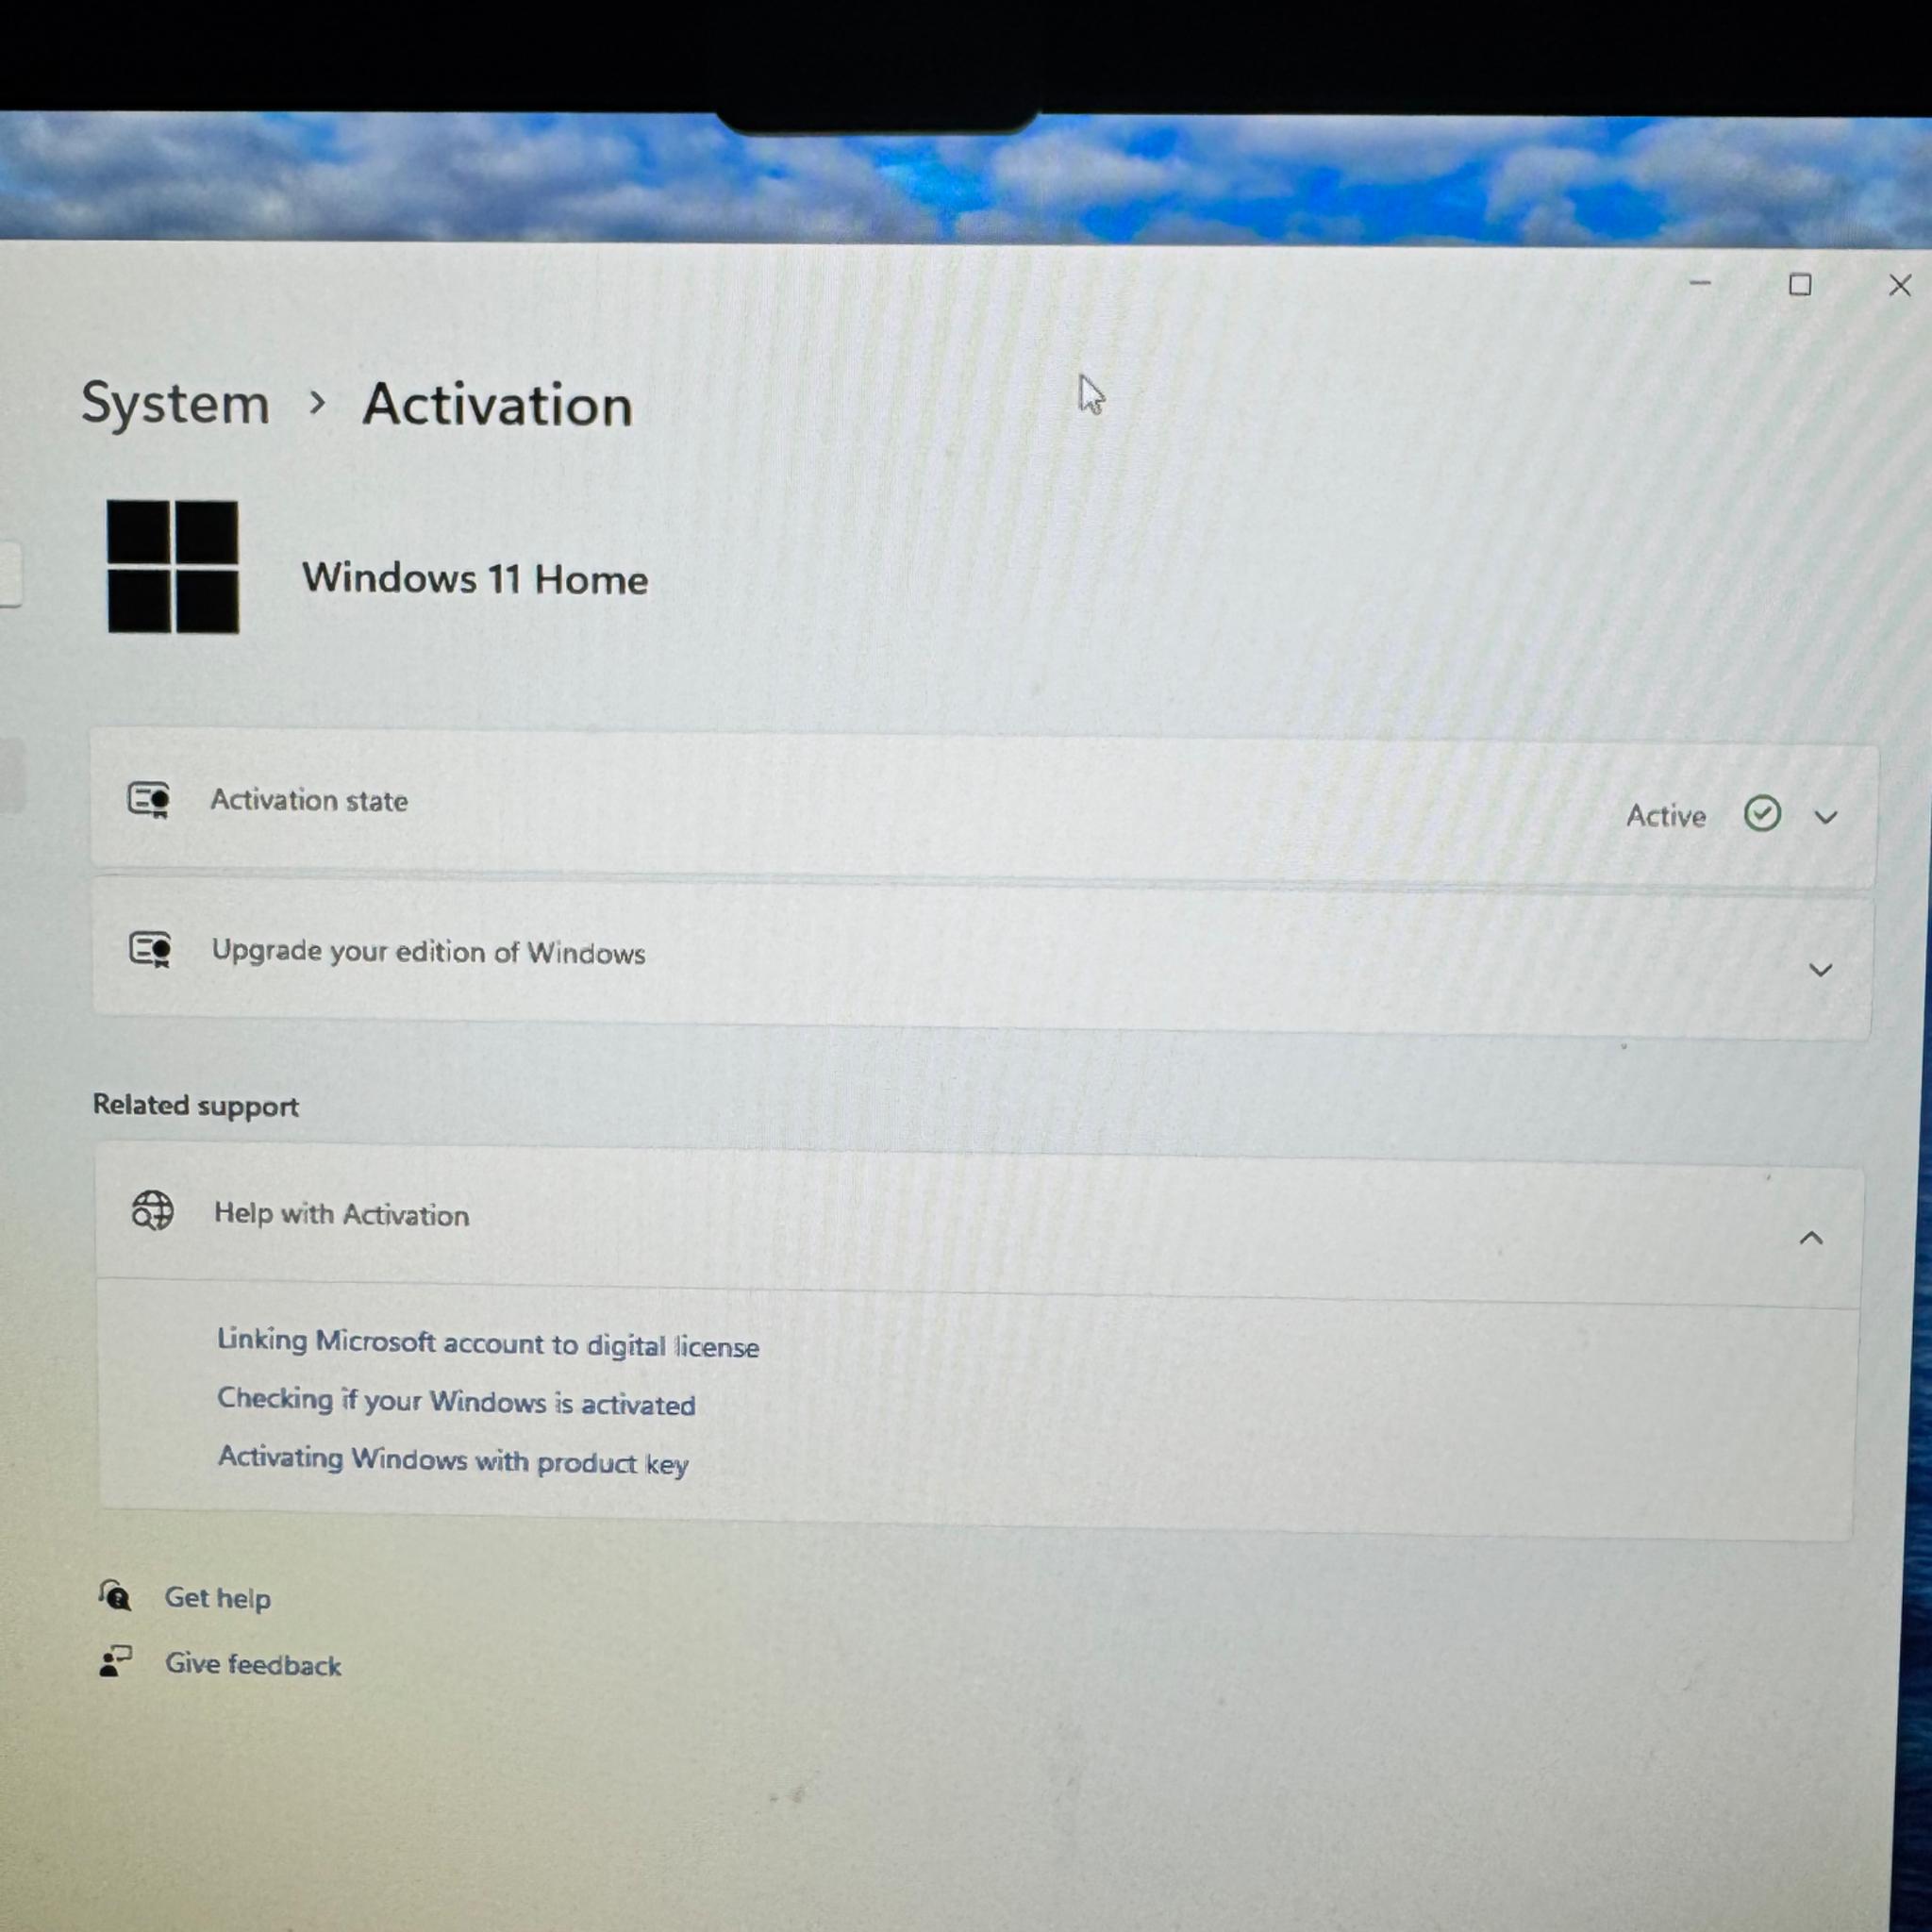Click the Windows logo next to Windows 11 Home
This screenshot has width=1932, height=1932.
tap(172, 567)
